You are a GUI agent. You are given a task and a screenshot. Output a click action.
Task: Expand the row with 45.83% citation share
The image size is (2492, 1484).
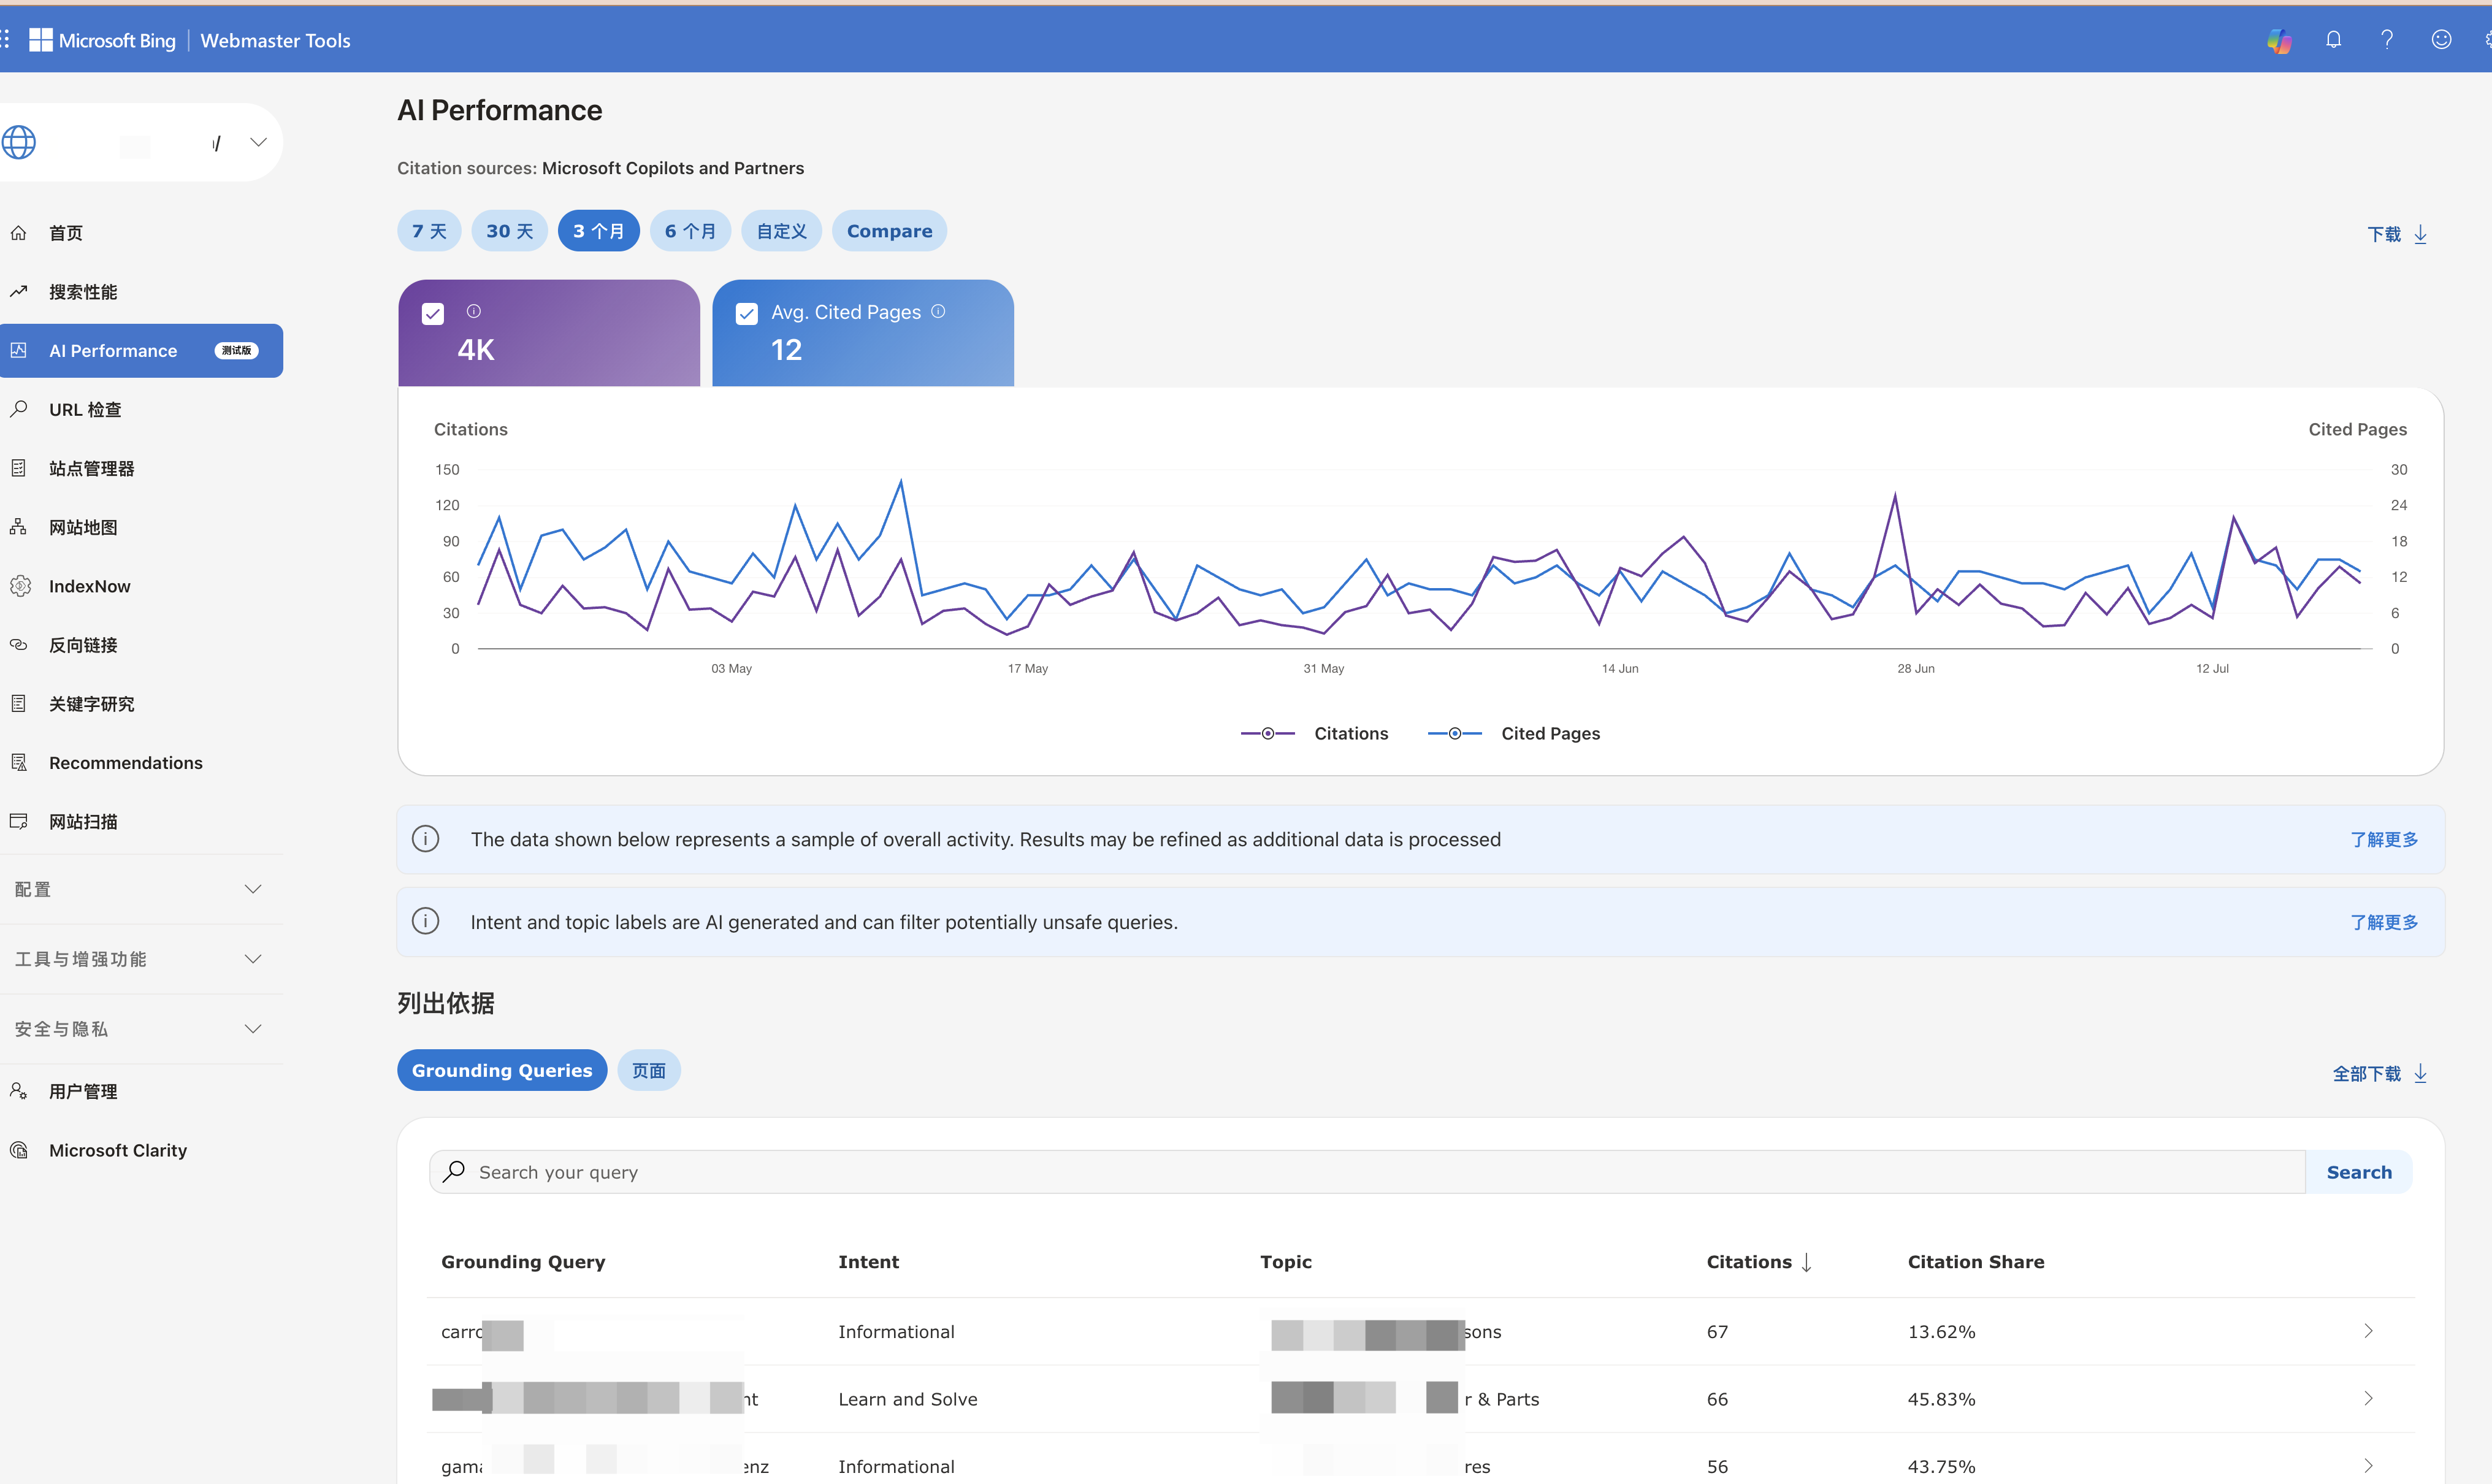pos(2368,1398)
